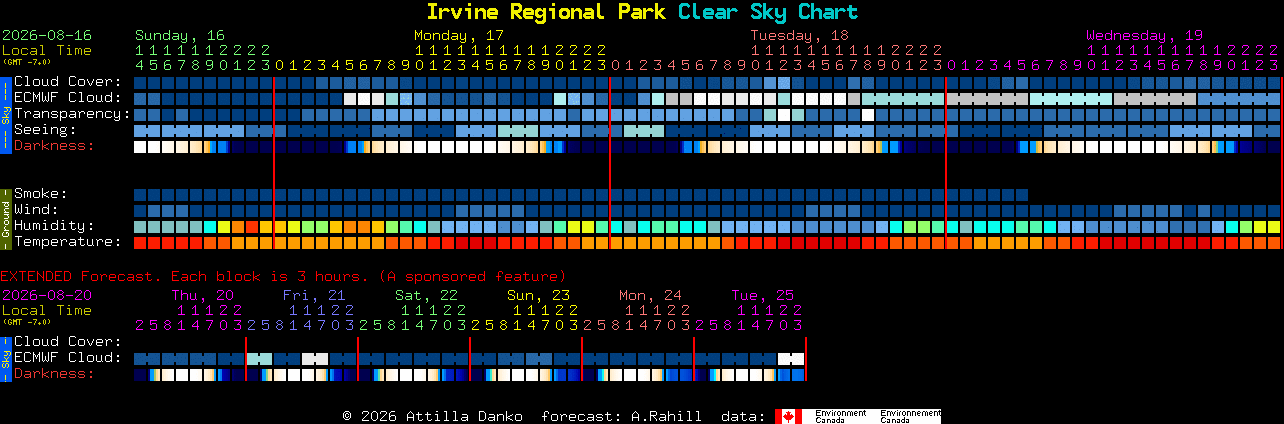Click the forecast: A.Rahill credit text
Image resolution: width=1284 pixels, height=424 pixels.
(621, 416)
